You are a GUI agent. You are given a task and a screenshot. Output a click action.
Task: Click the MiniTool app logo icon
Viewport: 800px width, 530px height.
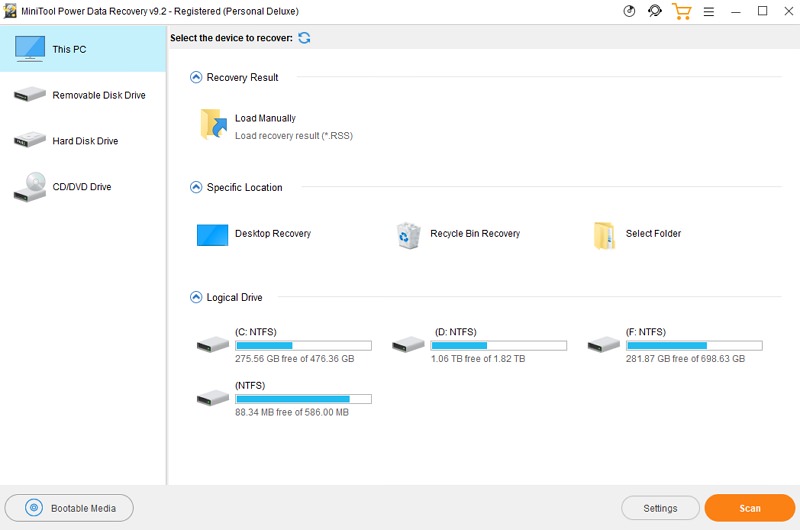(10, 11)
